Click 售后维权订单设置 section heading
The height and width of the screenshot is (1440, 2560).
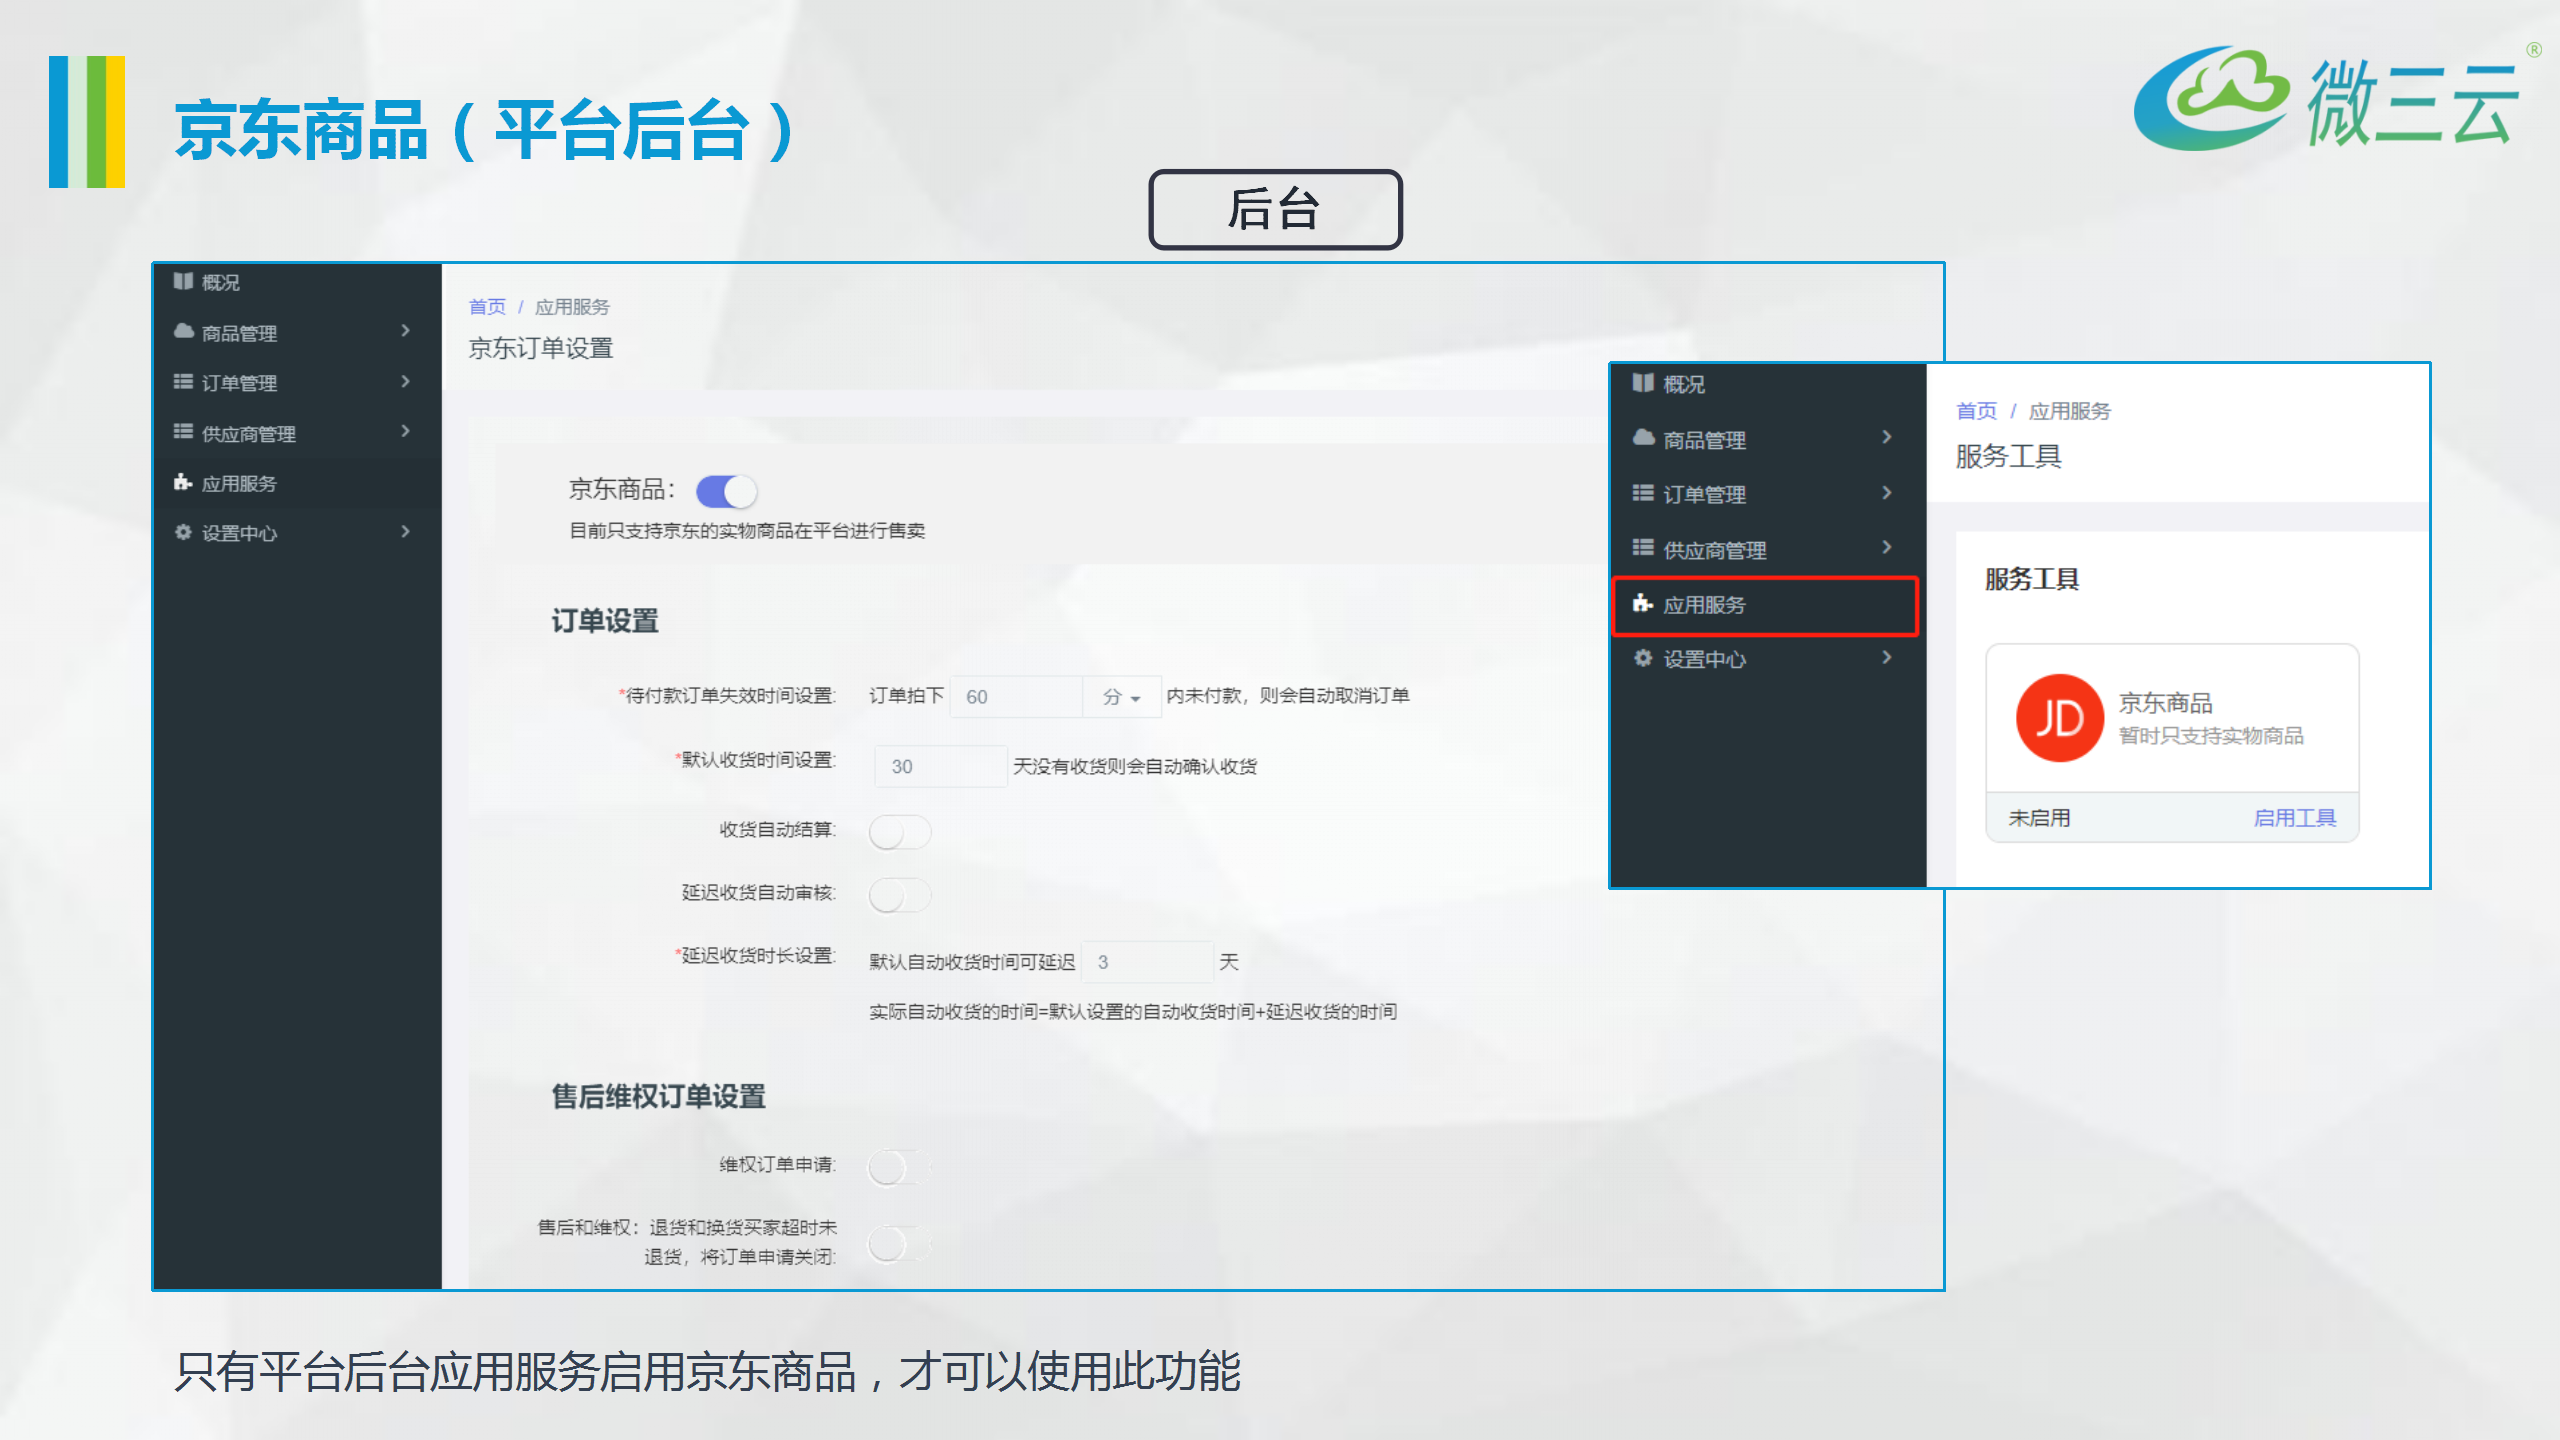pos(659,1097)
